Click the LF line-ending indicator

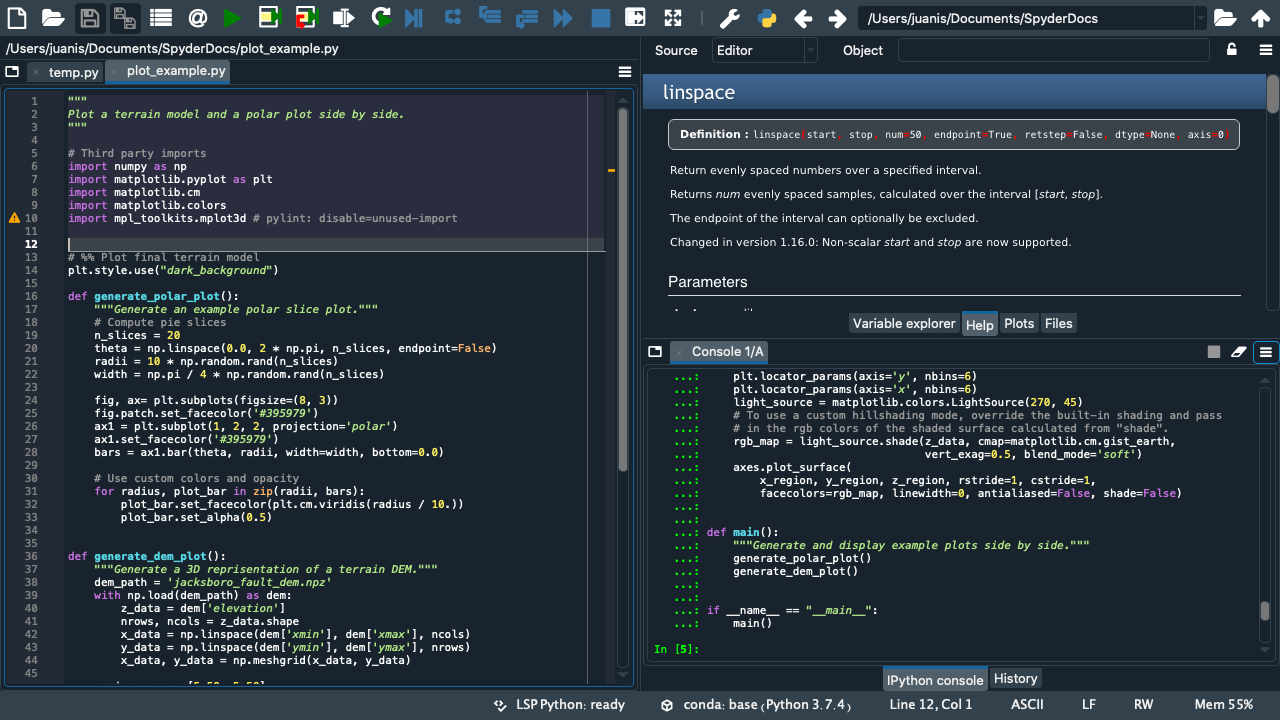click(x=1089, y=705)
